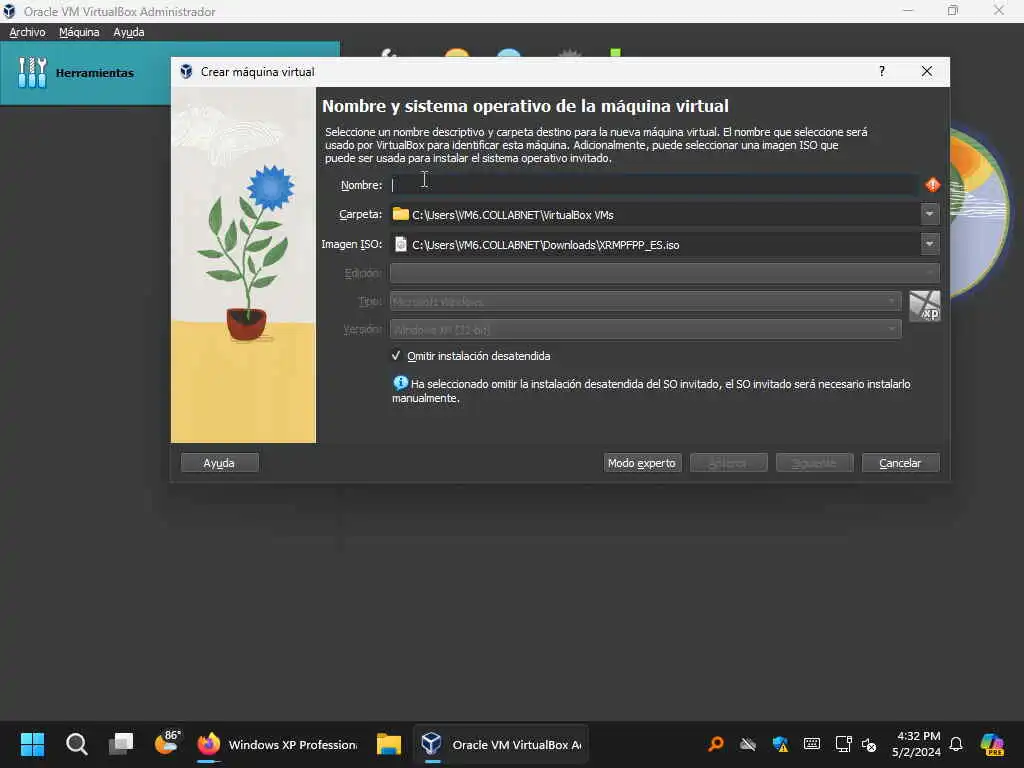The image size is (1024, 768).
Task: Click the Imagen ISO path text
Action: coord(546,245)
